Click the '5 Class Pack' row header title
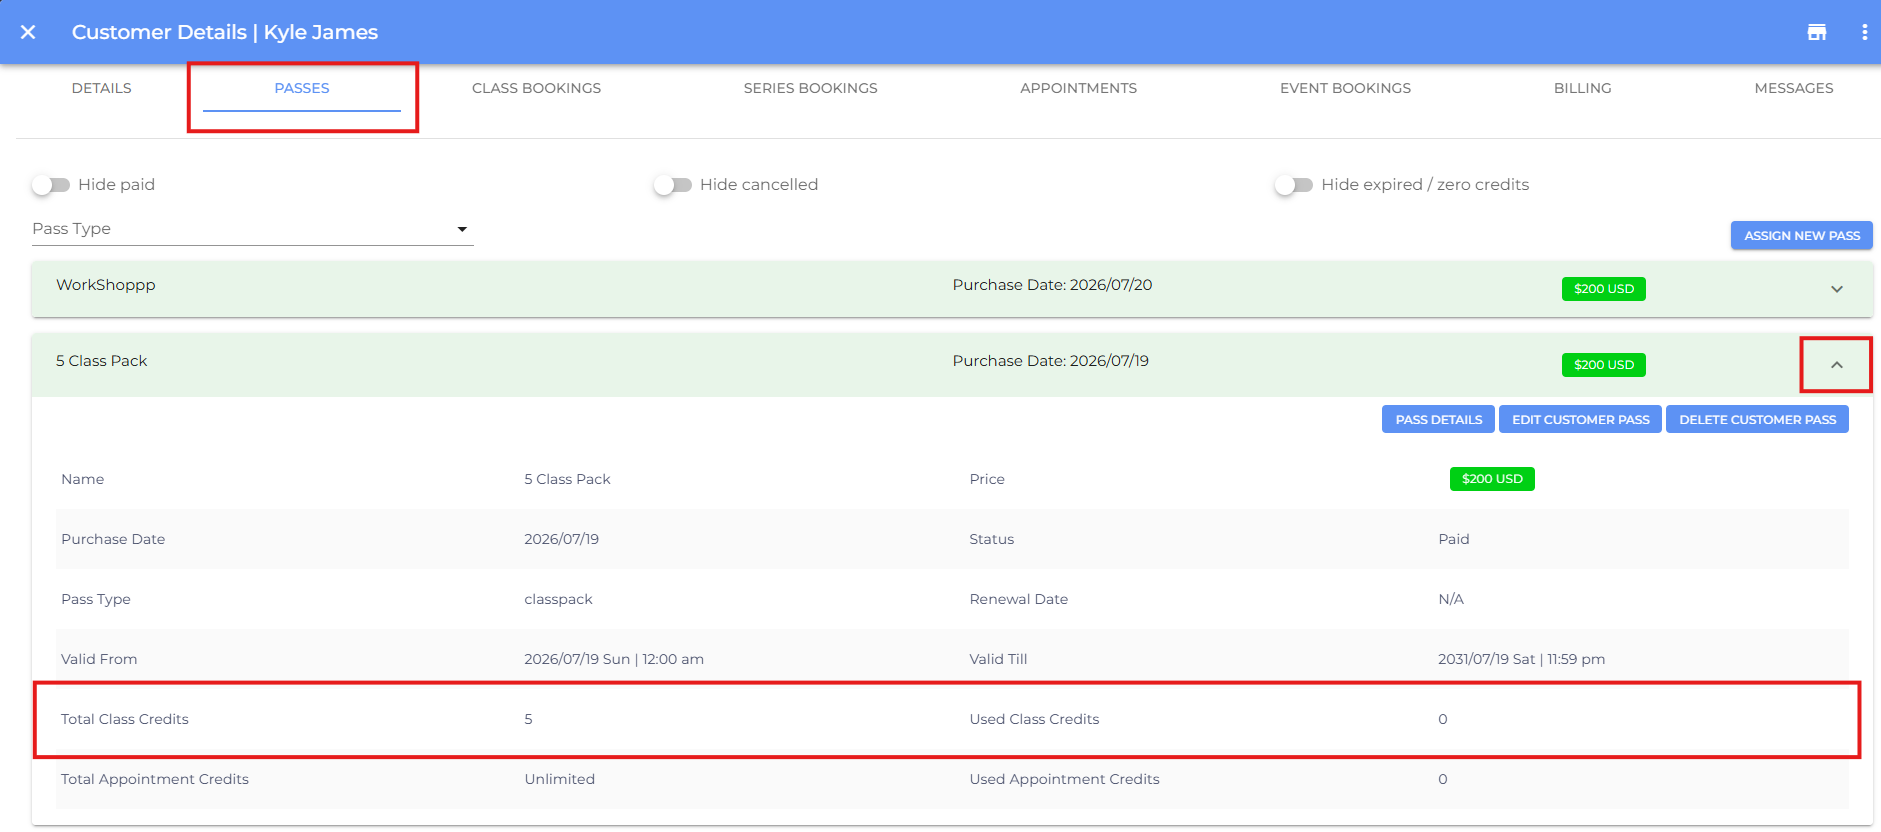Viewport: 1881px width, 832px height. pyautogui.click(x=101, y=361)
